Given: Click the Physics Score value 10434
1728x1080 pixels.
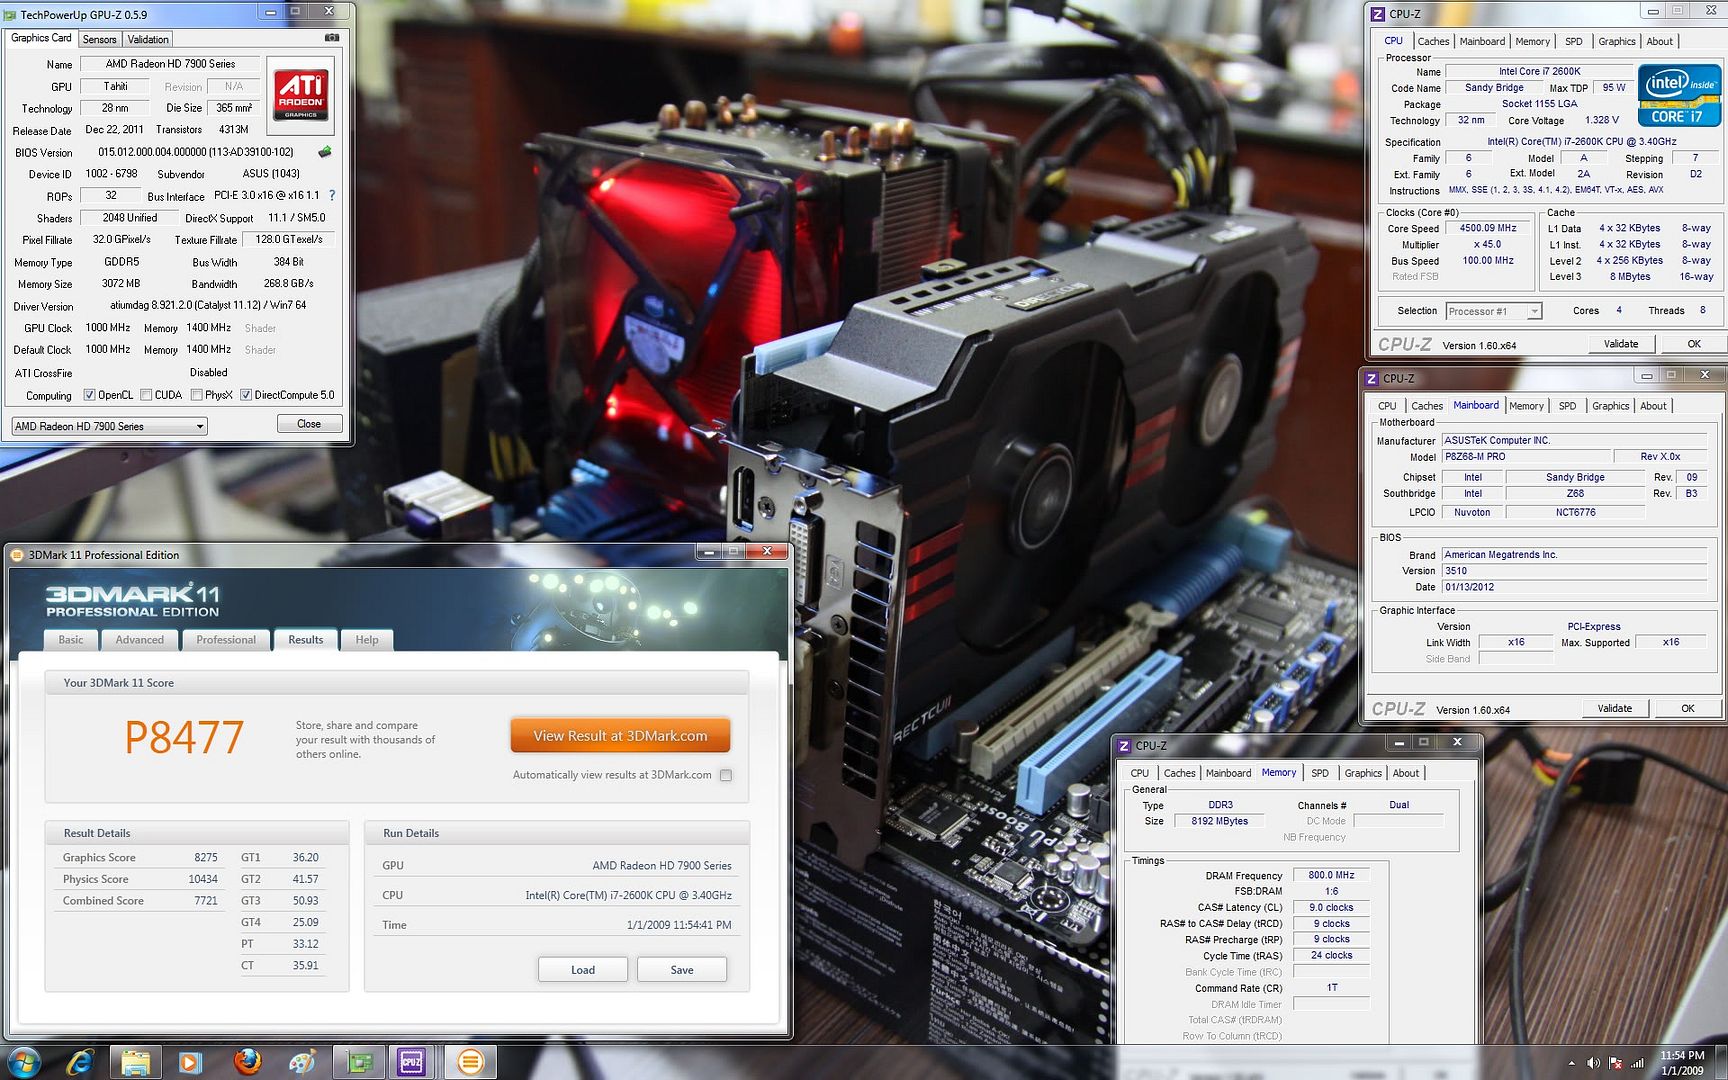Looking at the screenshot, I should [x=203, y=880].
